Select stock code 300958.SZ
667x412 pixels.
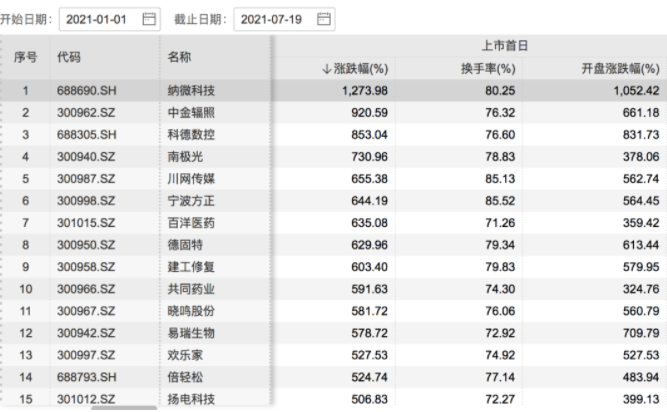tap(86, 267)
